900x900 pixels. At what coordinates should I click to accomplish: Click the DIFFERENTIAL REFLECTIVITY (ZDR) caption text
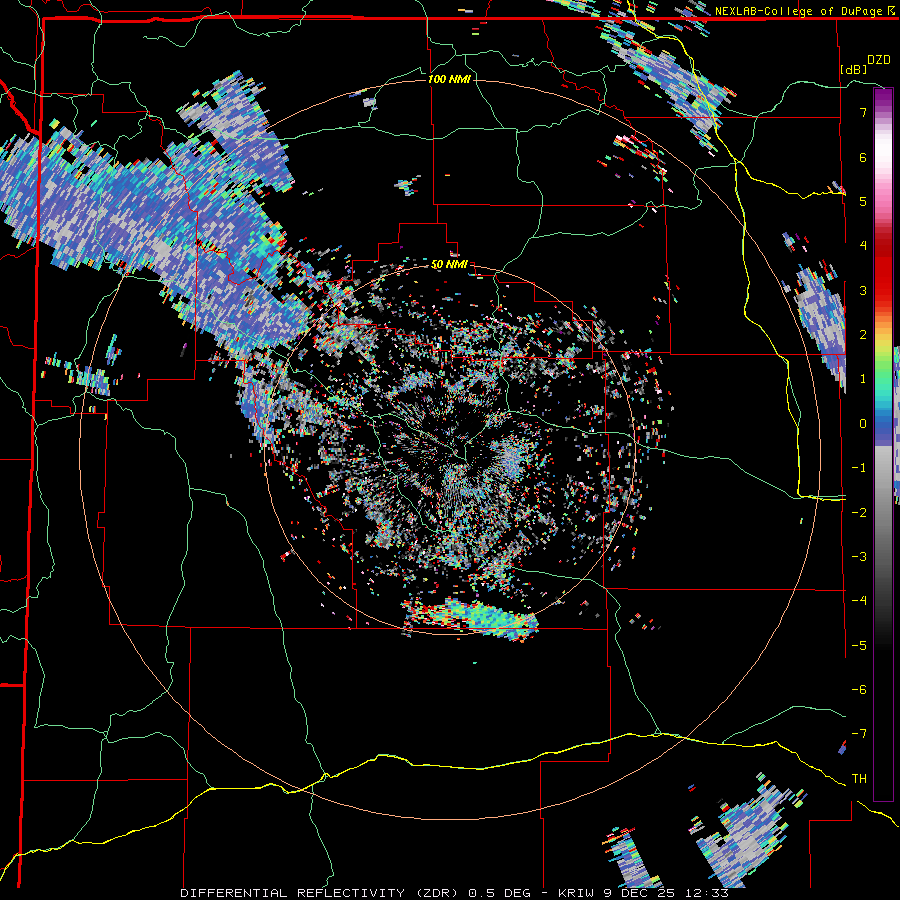(321, 893)
